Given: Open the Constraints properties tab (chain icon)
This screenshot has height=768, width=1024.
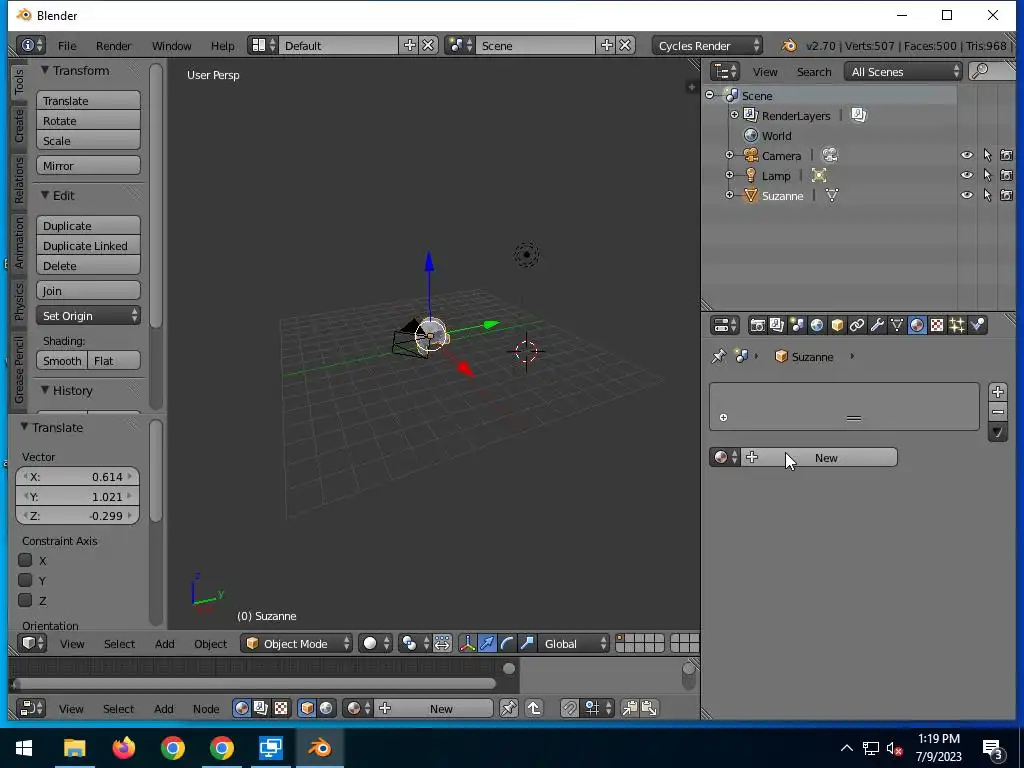Looking at the screenshot, I should coord(857,325).
